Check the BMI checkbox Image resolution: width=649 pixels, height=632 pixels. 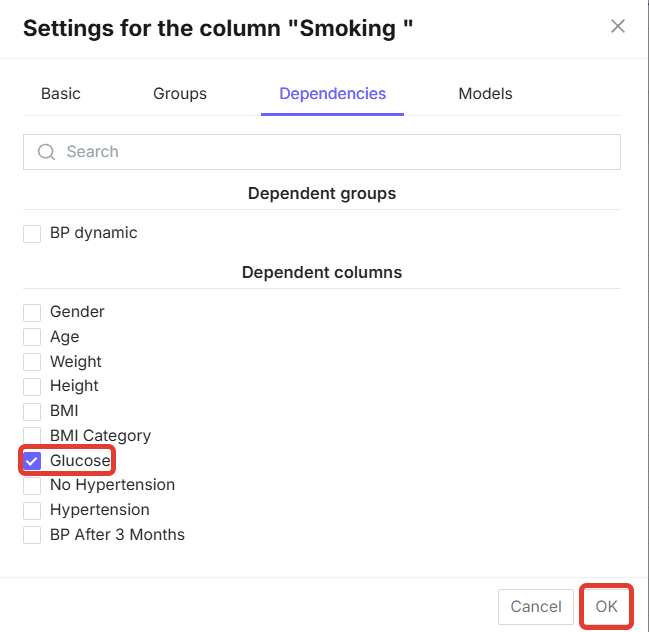coord(32,411)
